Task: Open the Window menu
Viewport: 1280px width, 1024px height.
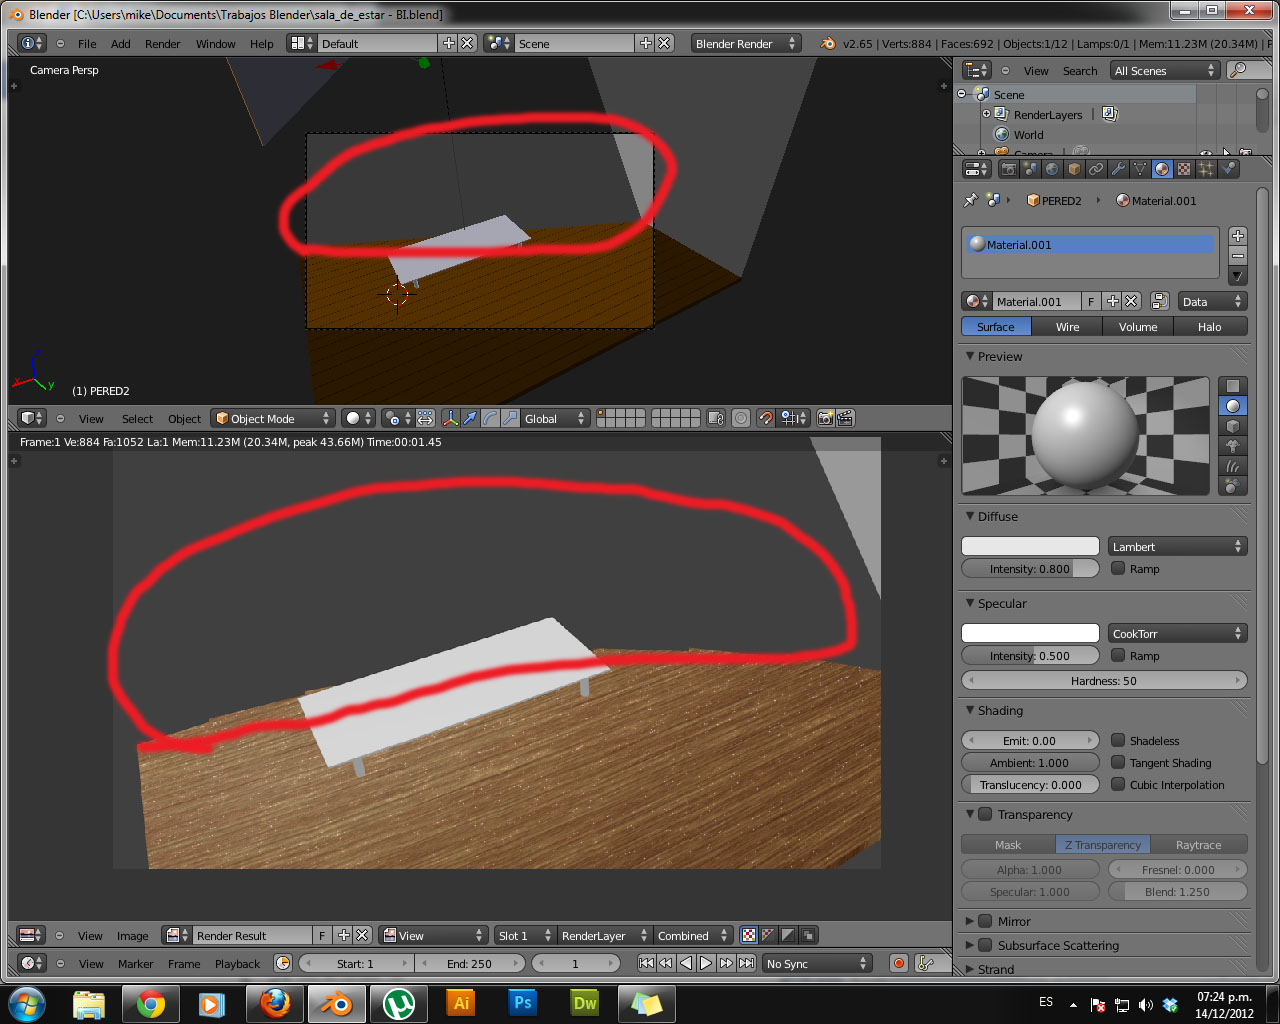Action: point(215,43)
